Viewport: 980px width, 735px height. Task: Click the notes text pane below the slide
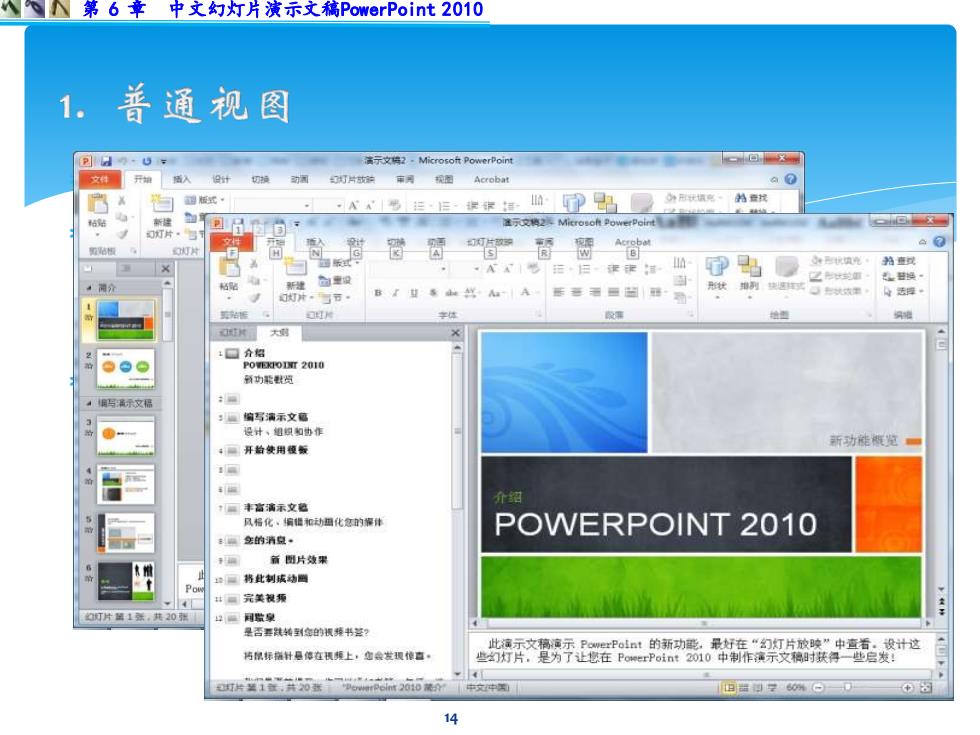[x=701, y=651]
